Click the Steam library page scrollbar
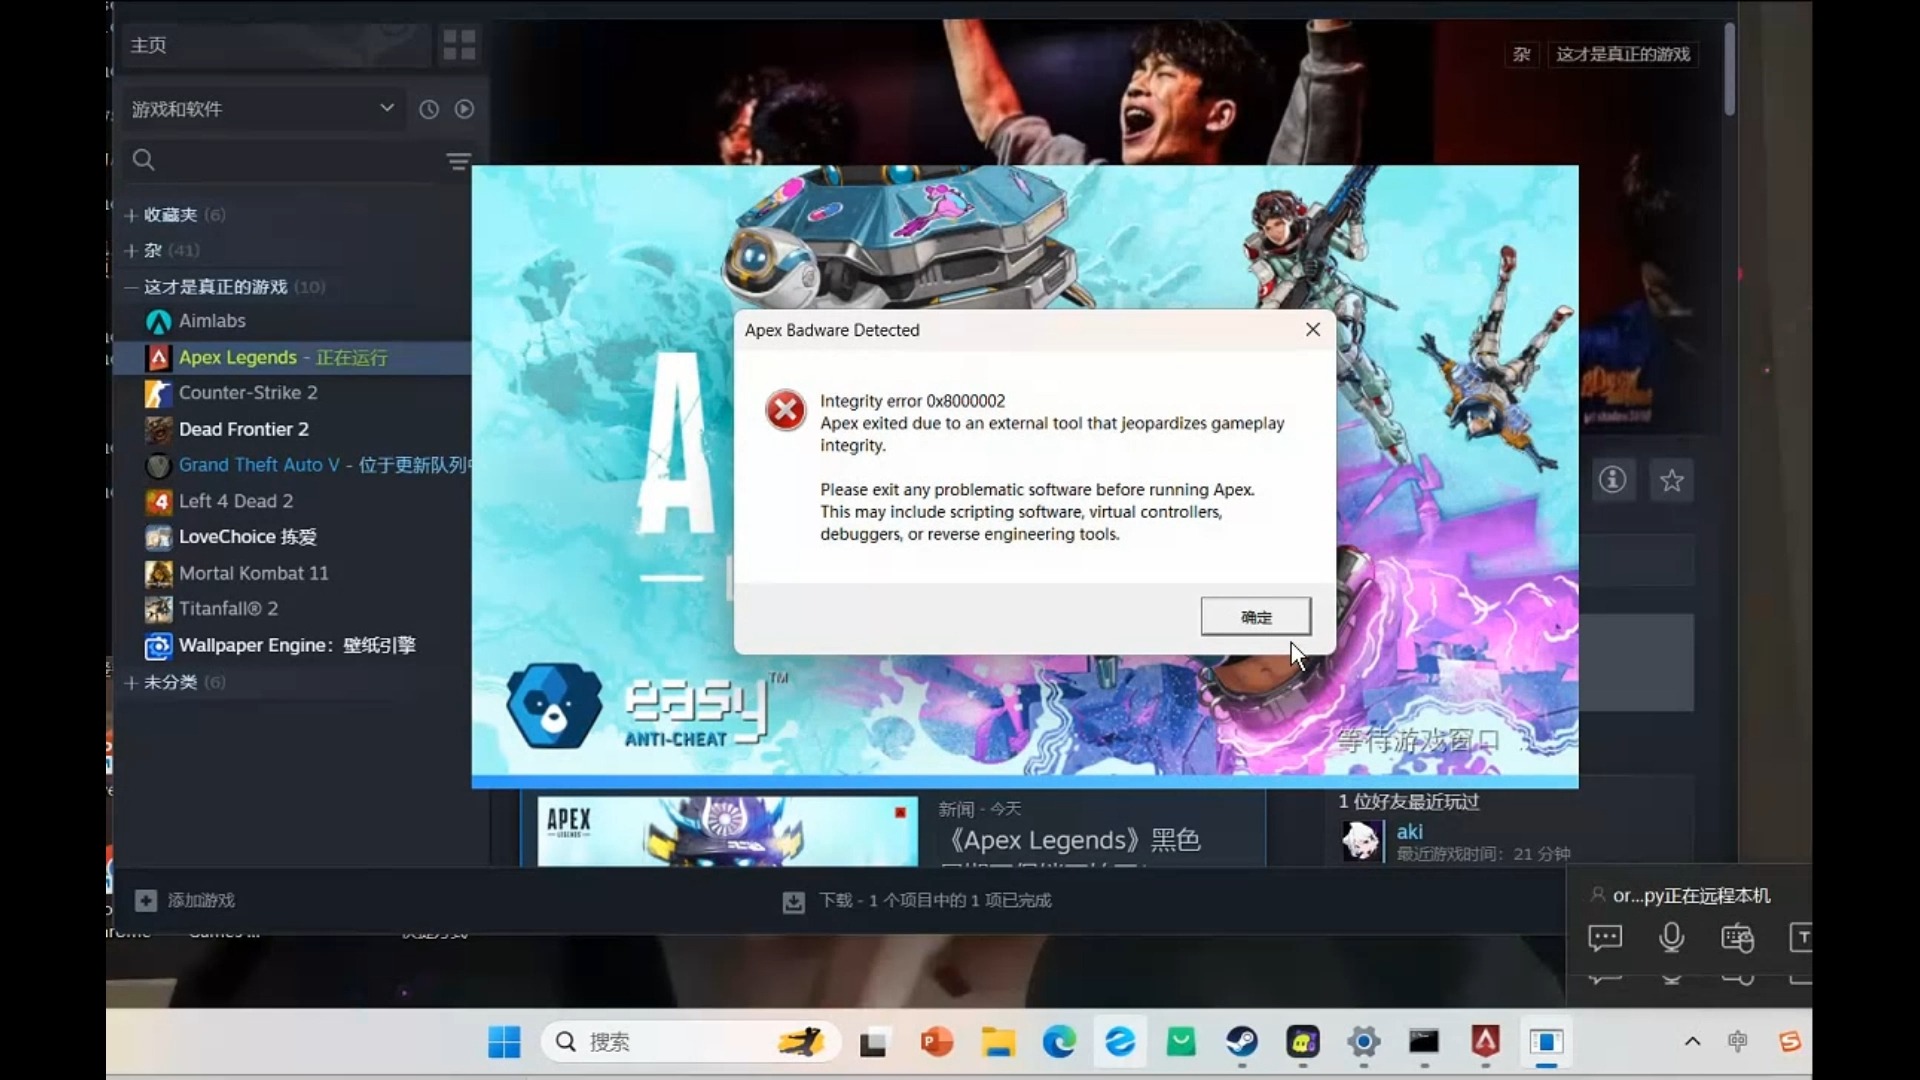 pos(1729,68)
